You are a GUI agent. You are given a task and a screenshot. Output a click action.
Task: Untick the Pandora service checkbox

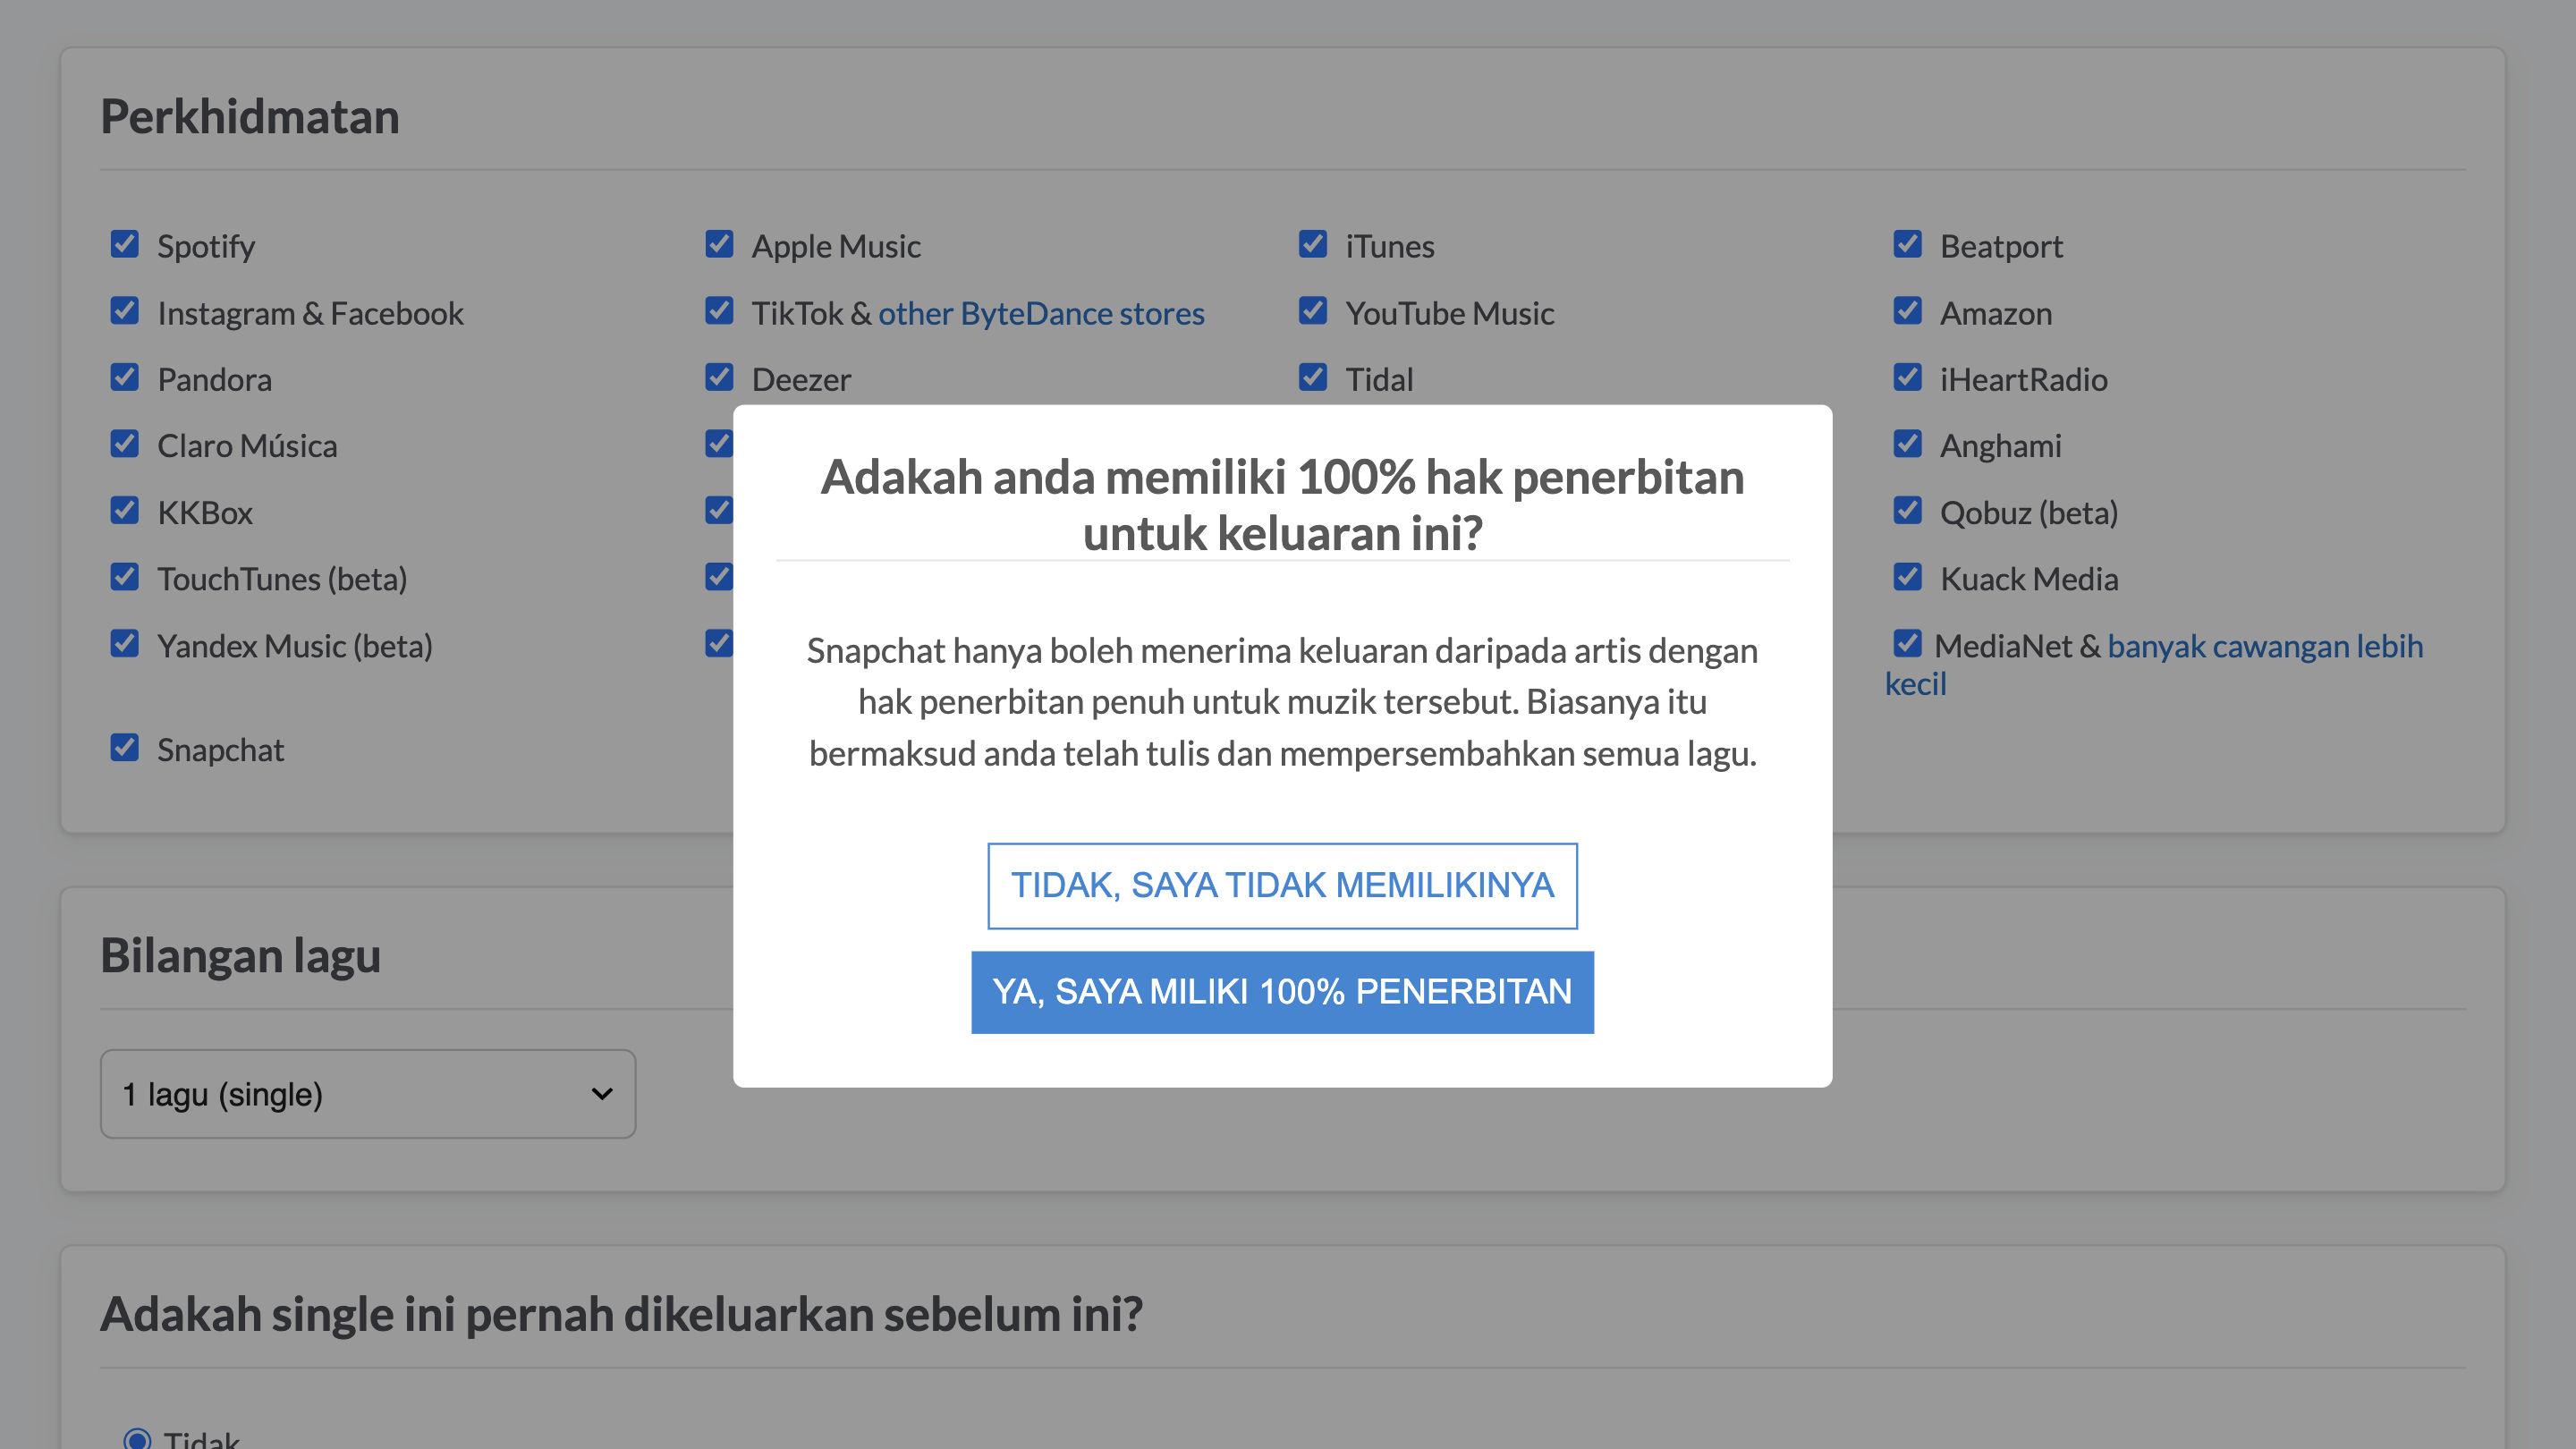[124, 377]
